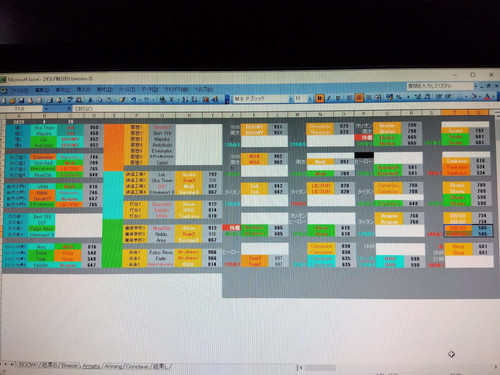Open the Fill Color dropdown arrow

pos(480,97)
